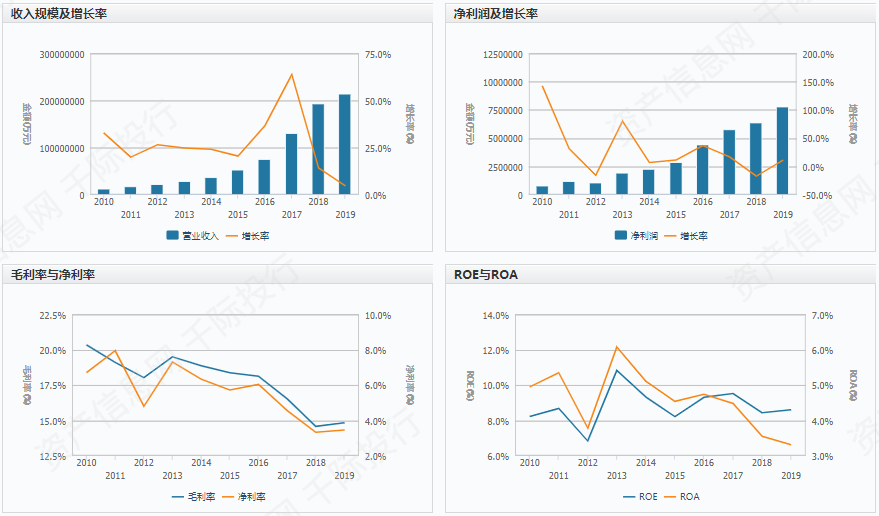Click the 2017 growth rate peak in the revenue chart

(x=291, y=74)
